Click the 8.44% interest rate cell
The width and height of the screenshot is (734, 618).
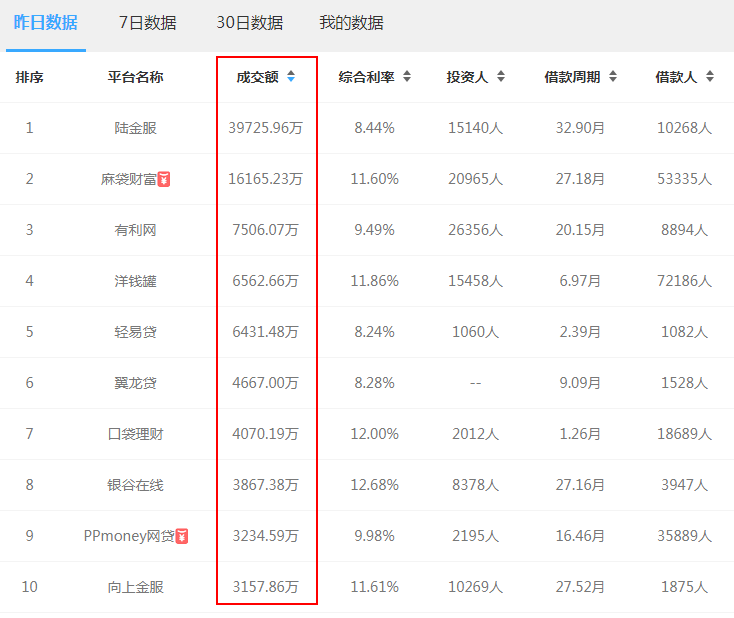[374, 128]
